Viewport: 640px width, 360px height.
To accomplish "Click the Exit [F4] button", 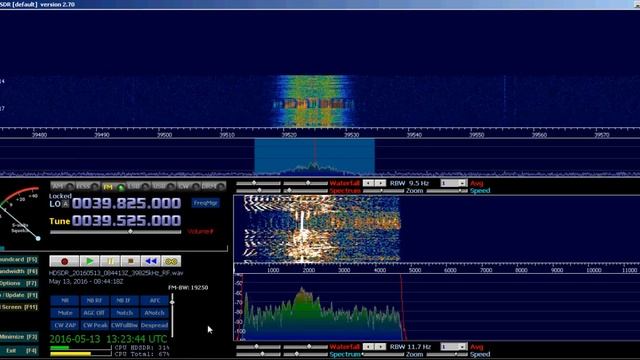I will click(18, 351).
